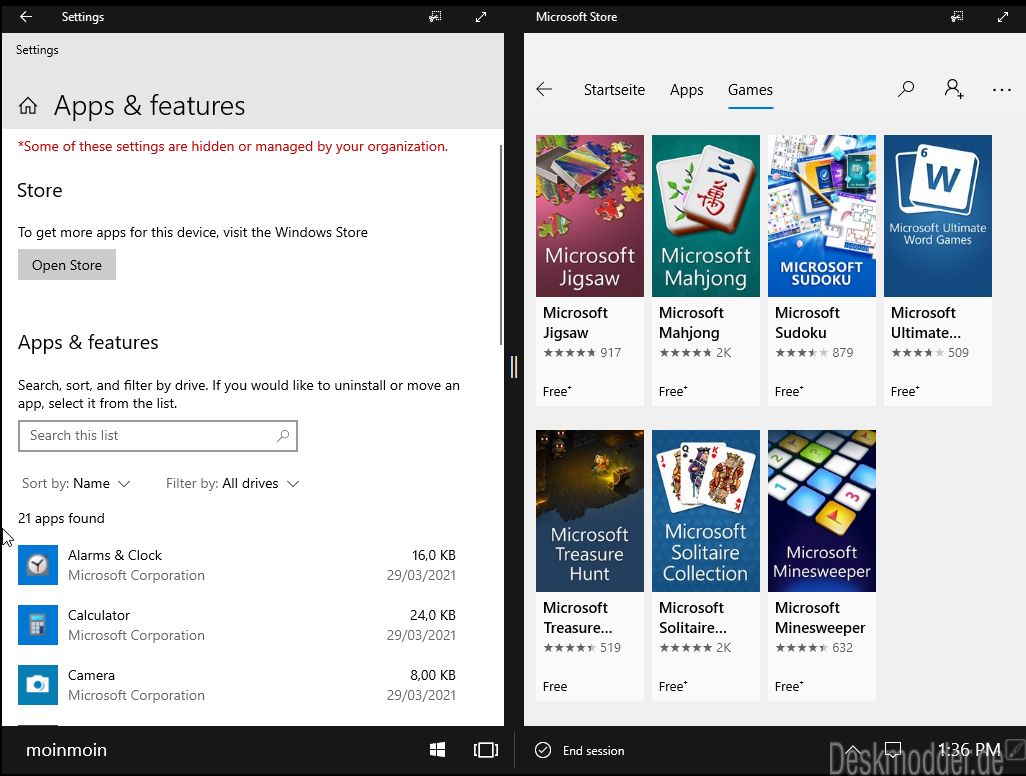
Task: Select the Alarms & Clock app name
Action: pyautogui.click(x=115, y=556)
